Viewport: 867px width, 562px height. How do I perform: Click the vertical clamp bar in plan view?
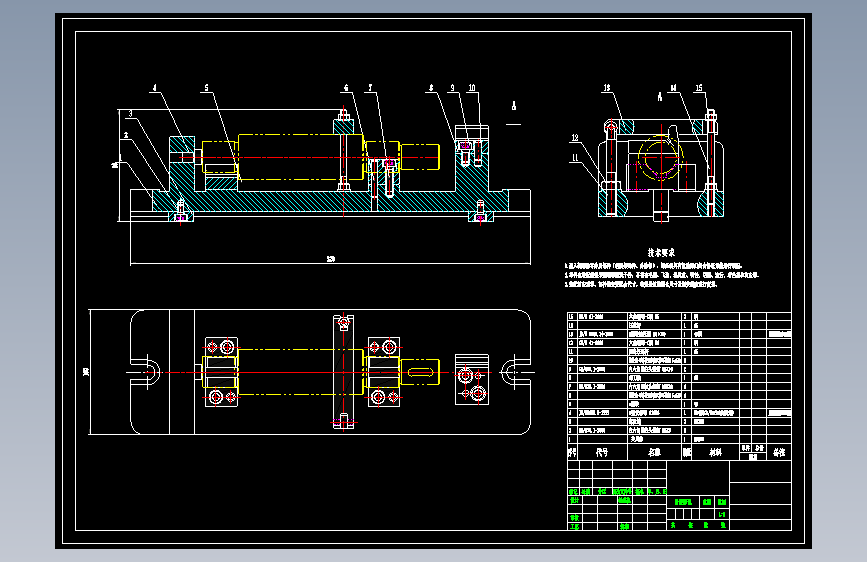343,372
